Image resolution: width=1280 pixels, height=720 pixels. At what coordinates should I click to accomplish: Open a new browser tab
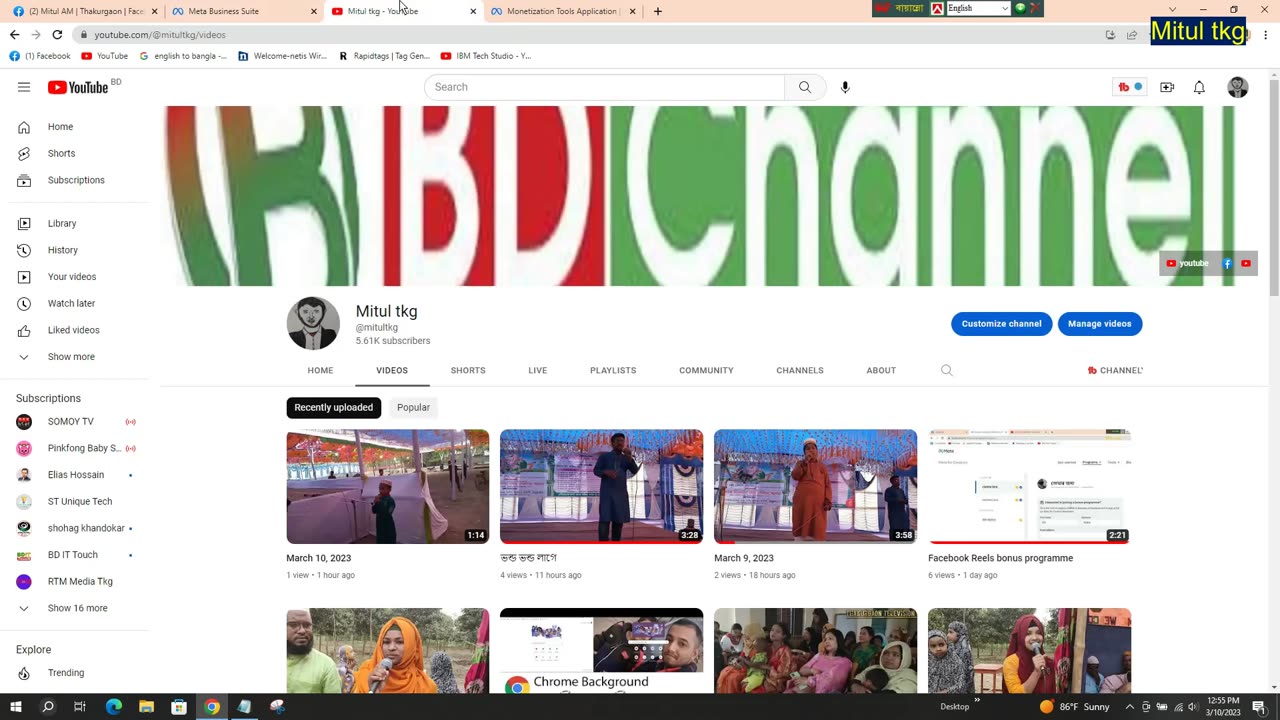point(657,11)
